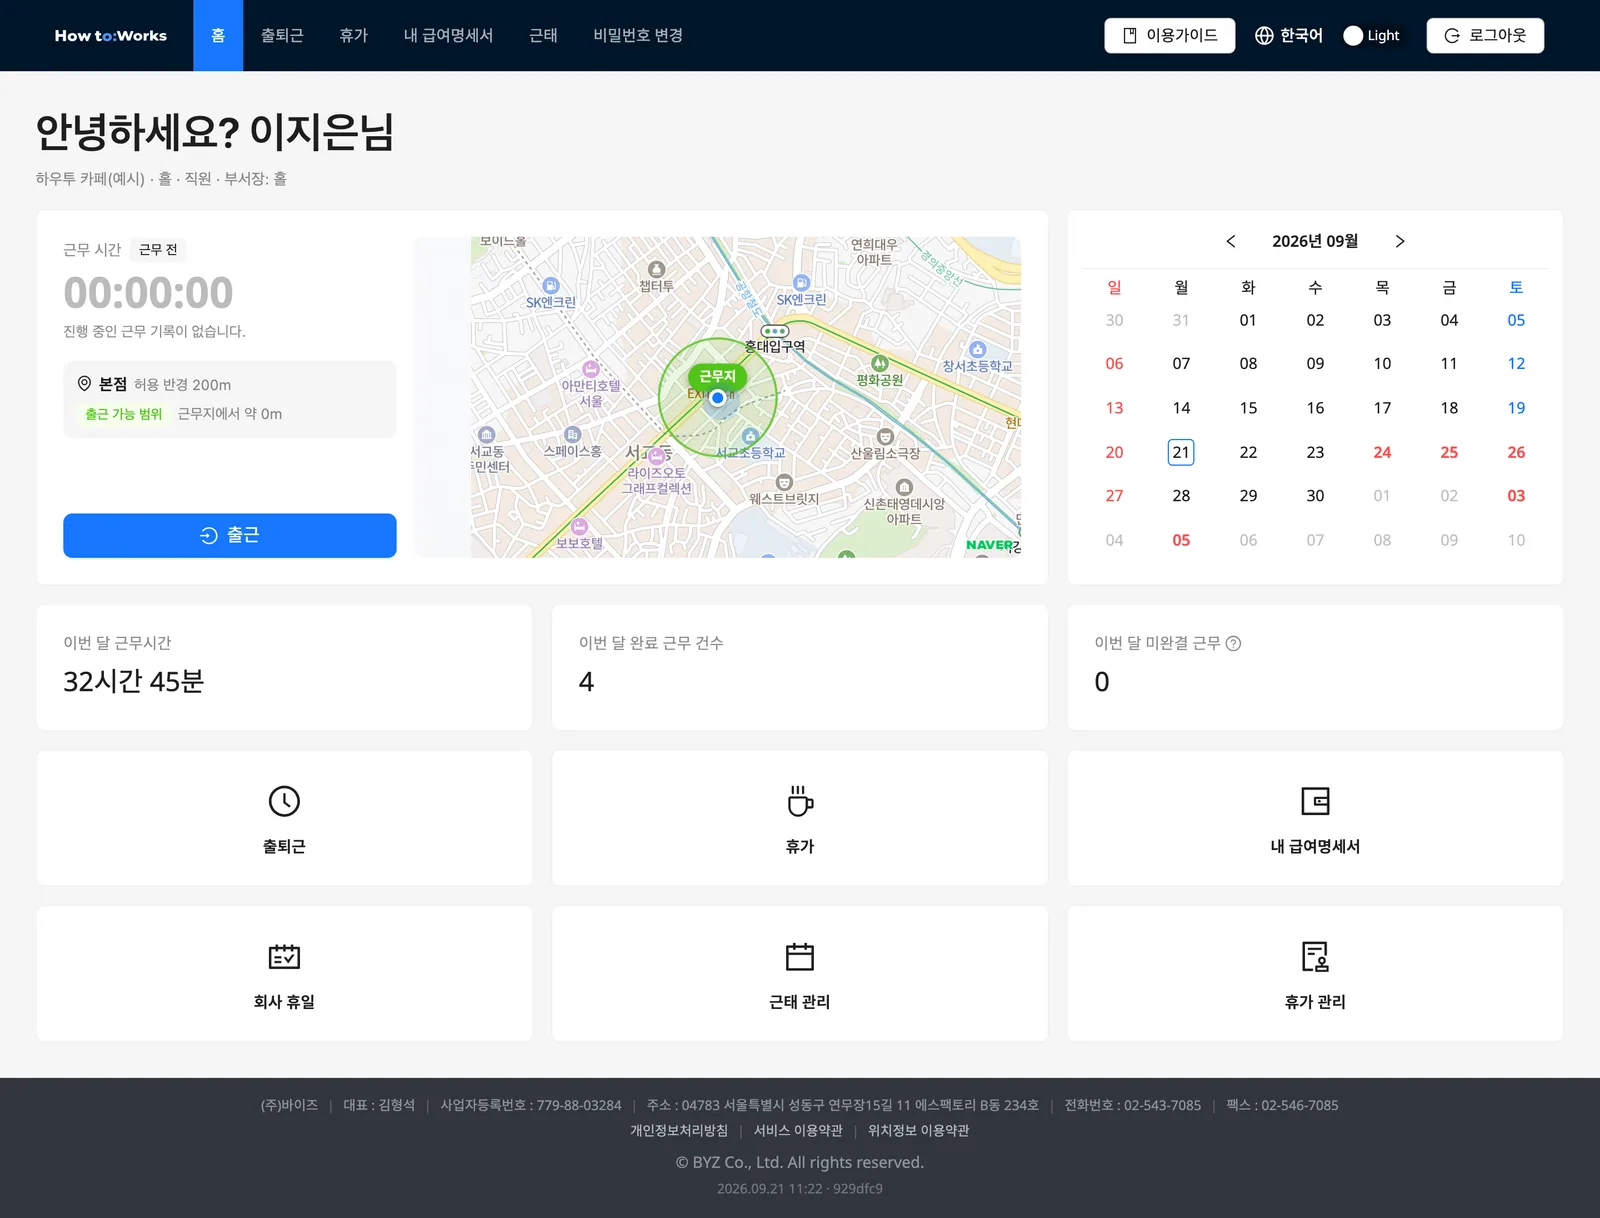
Task: Open 비밀번호 변경 in top navigation
Action: coord(638,35)
